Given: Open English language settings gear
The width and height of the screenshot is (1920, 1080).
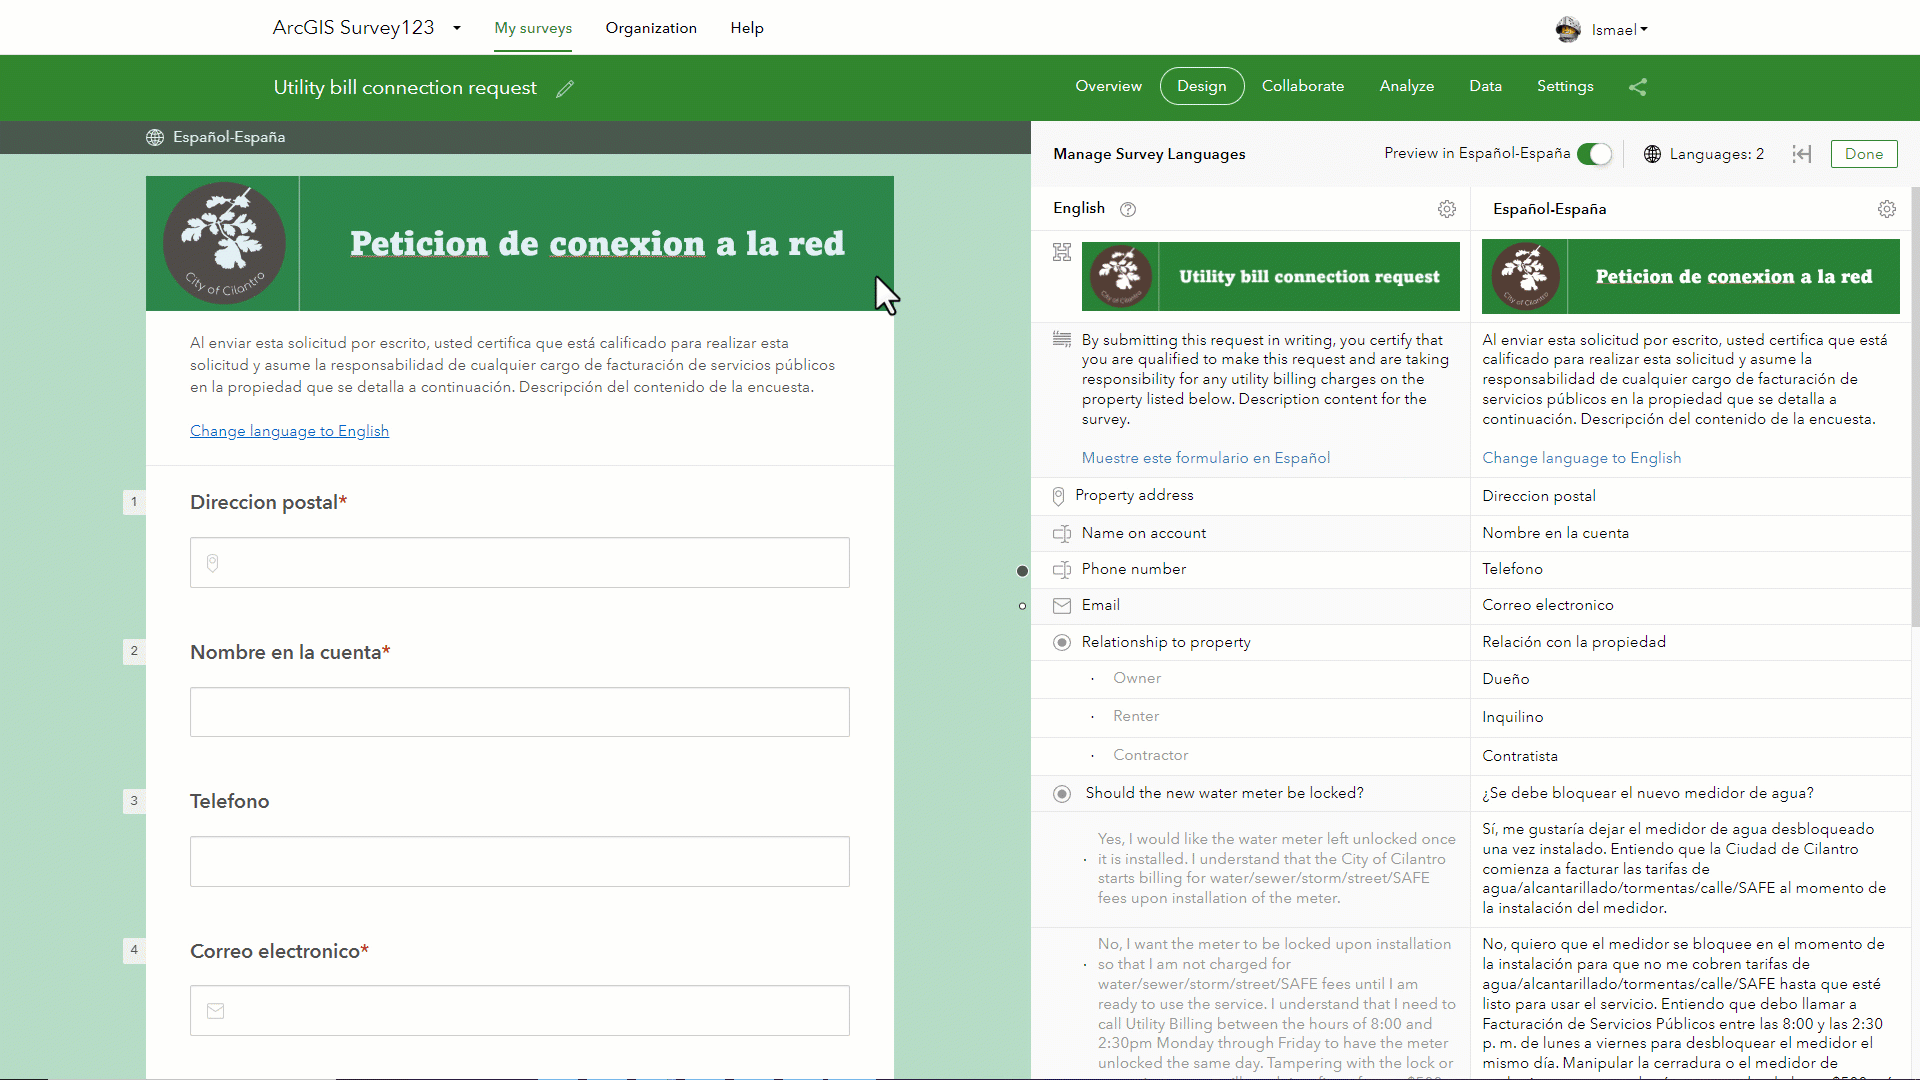Looking at the screenshot, I should click(1446, 209).
